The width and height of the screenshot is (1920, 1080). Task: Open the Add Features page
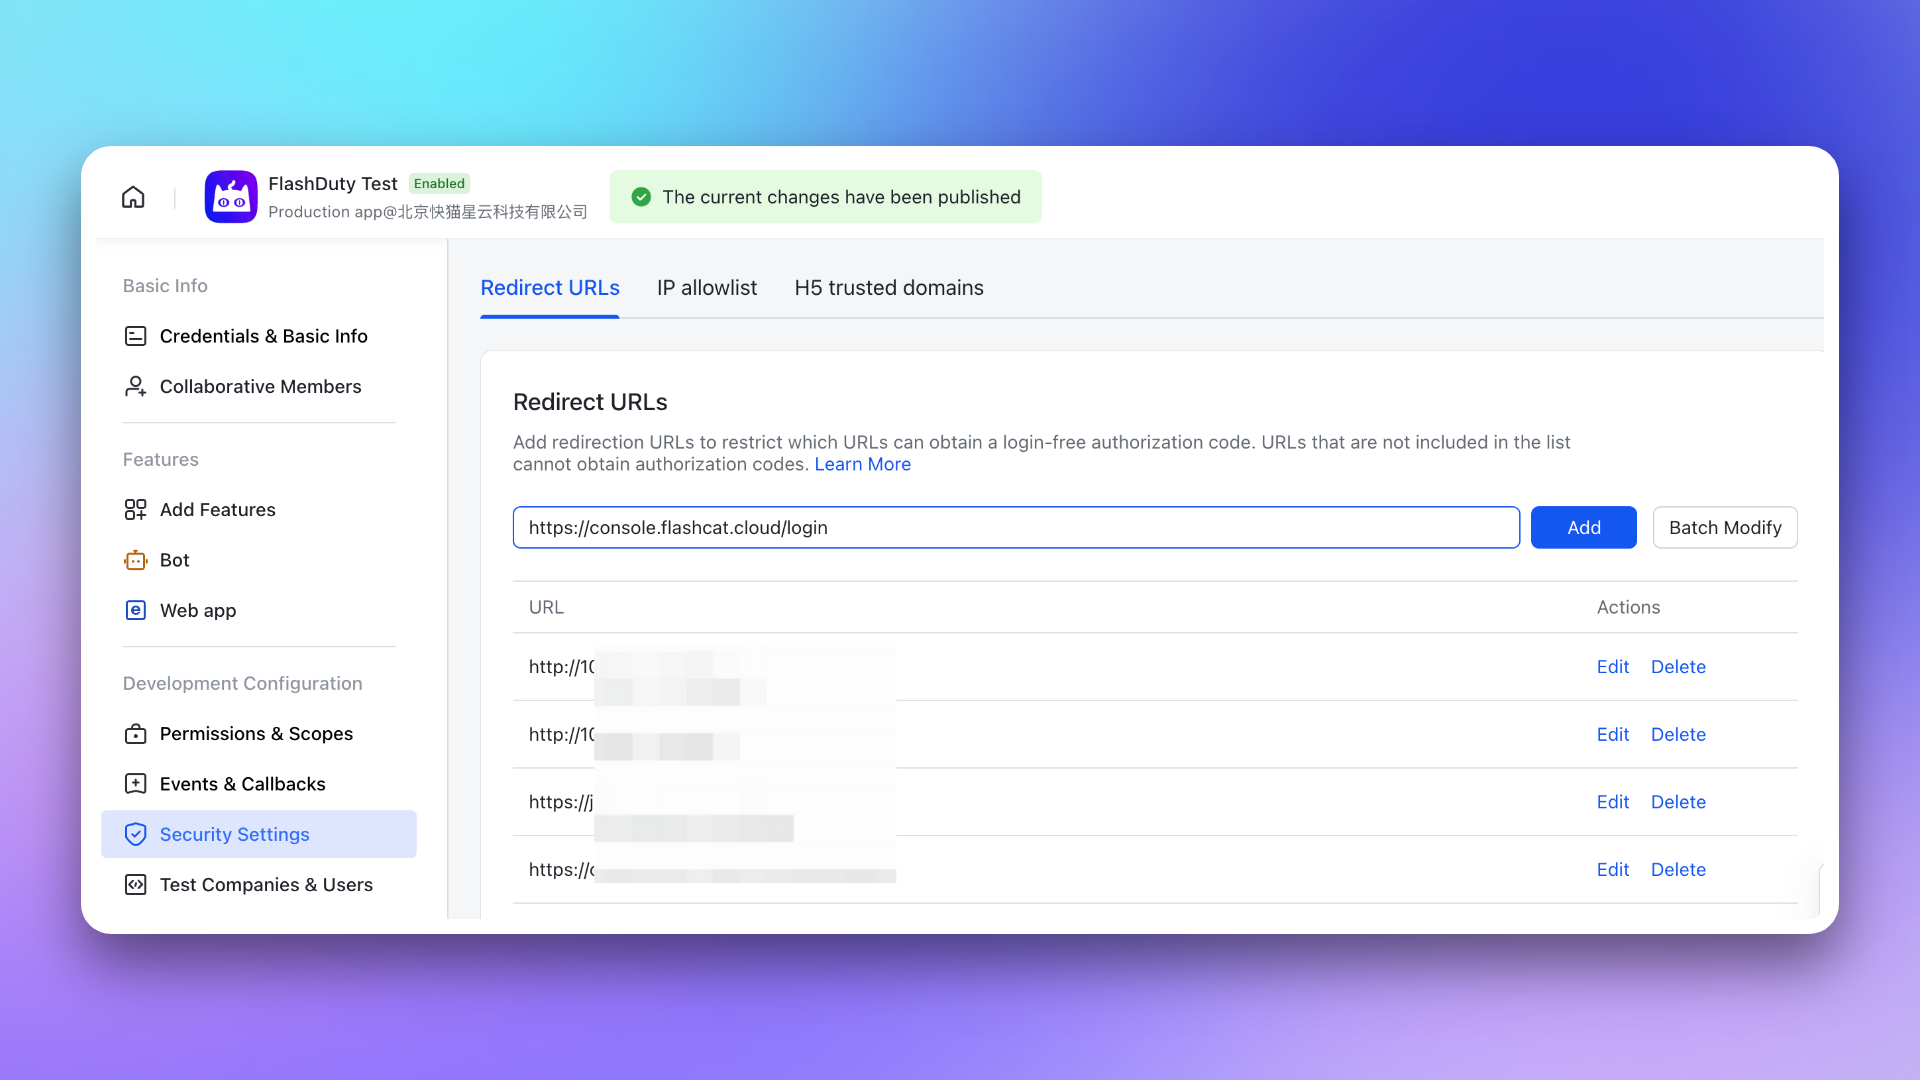click(x=217, y=509)
